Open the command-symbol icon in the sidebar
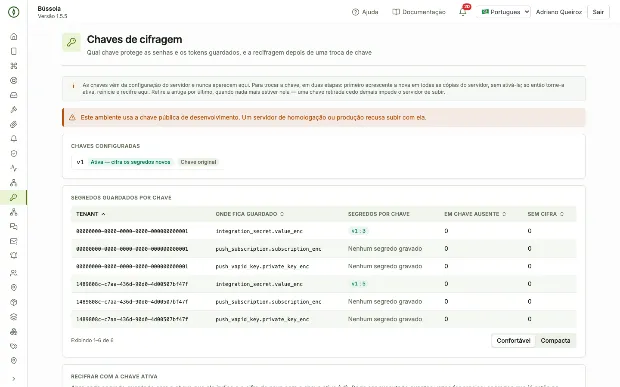The height and width of the screenshot is (387, 620). click(x=13, y=66)
